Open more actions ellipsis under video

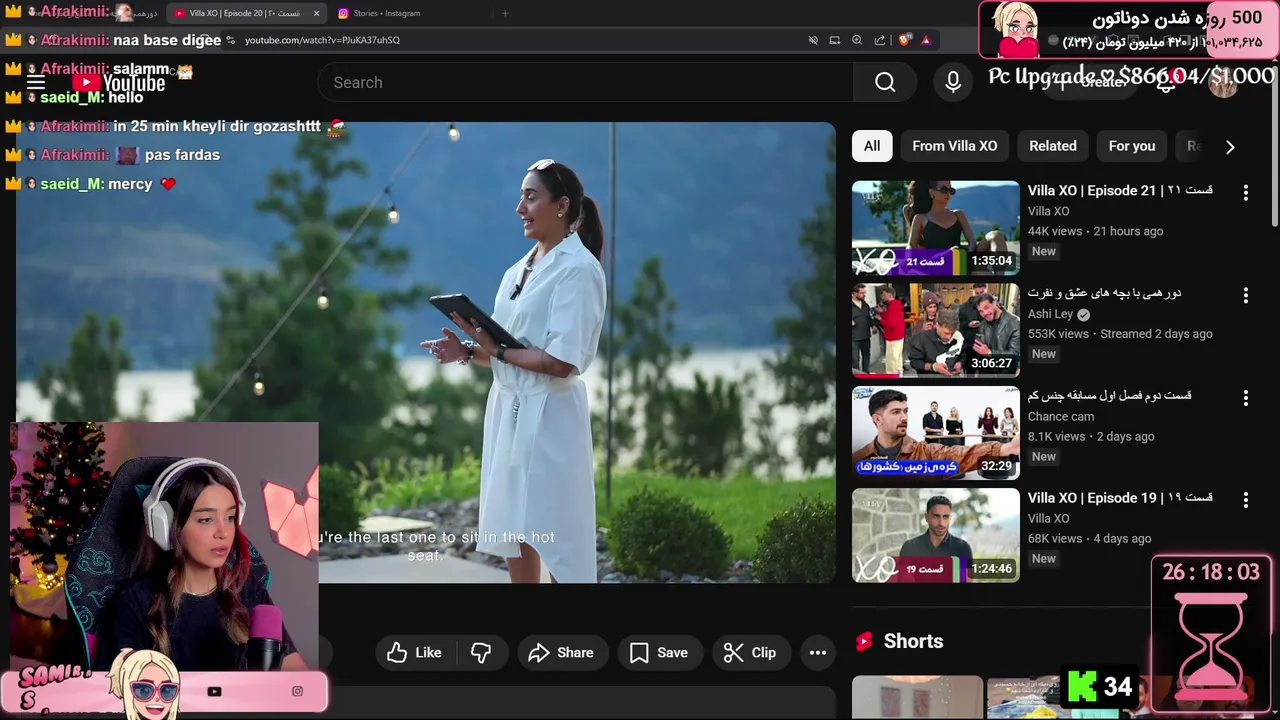[x=818, y=653]
